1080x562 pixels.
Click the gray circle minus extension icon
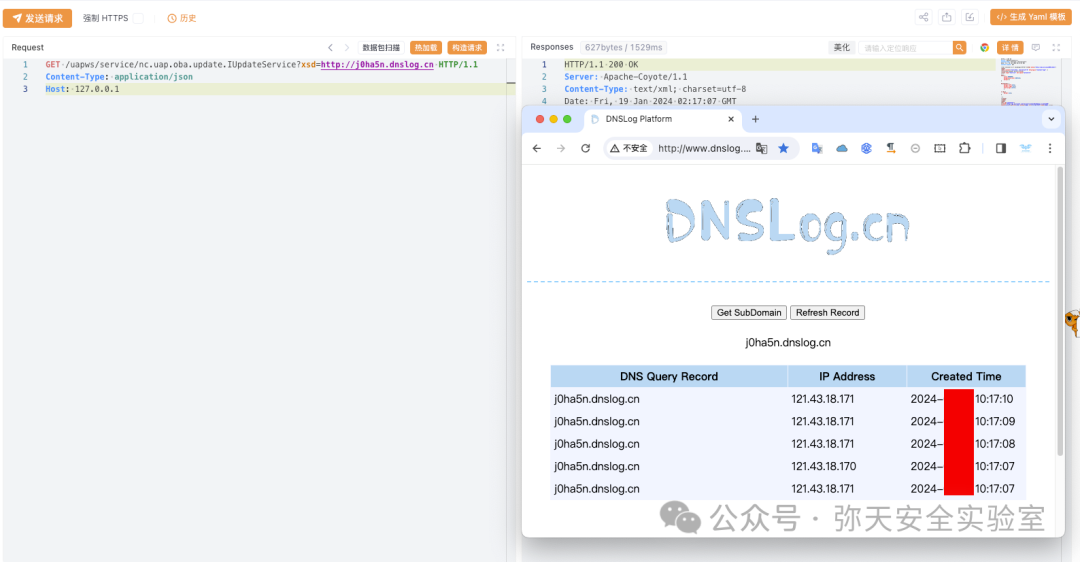(x=915, y=148)
